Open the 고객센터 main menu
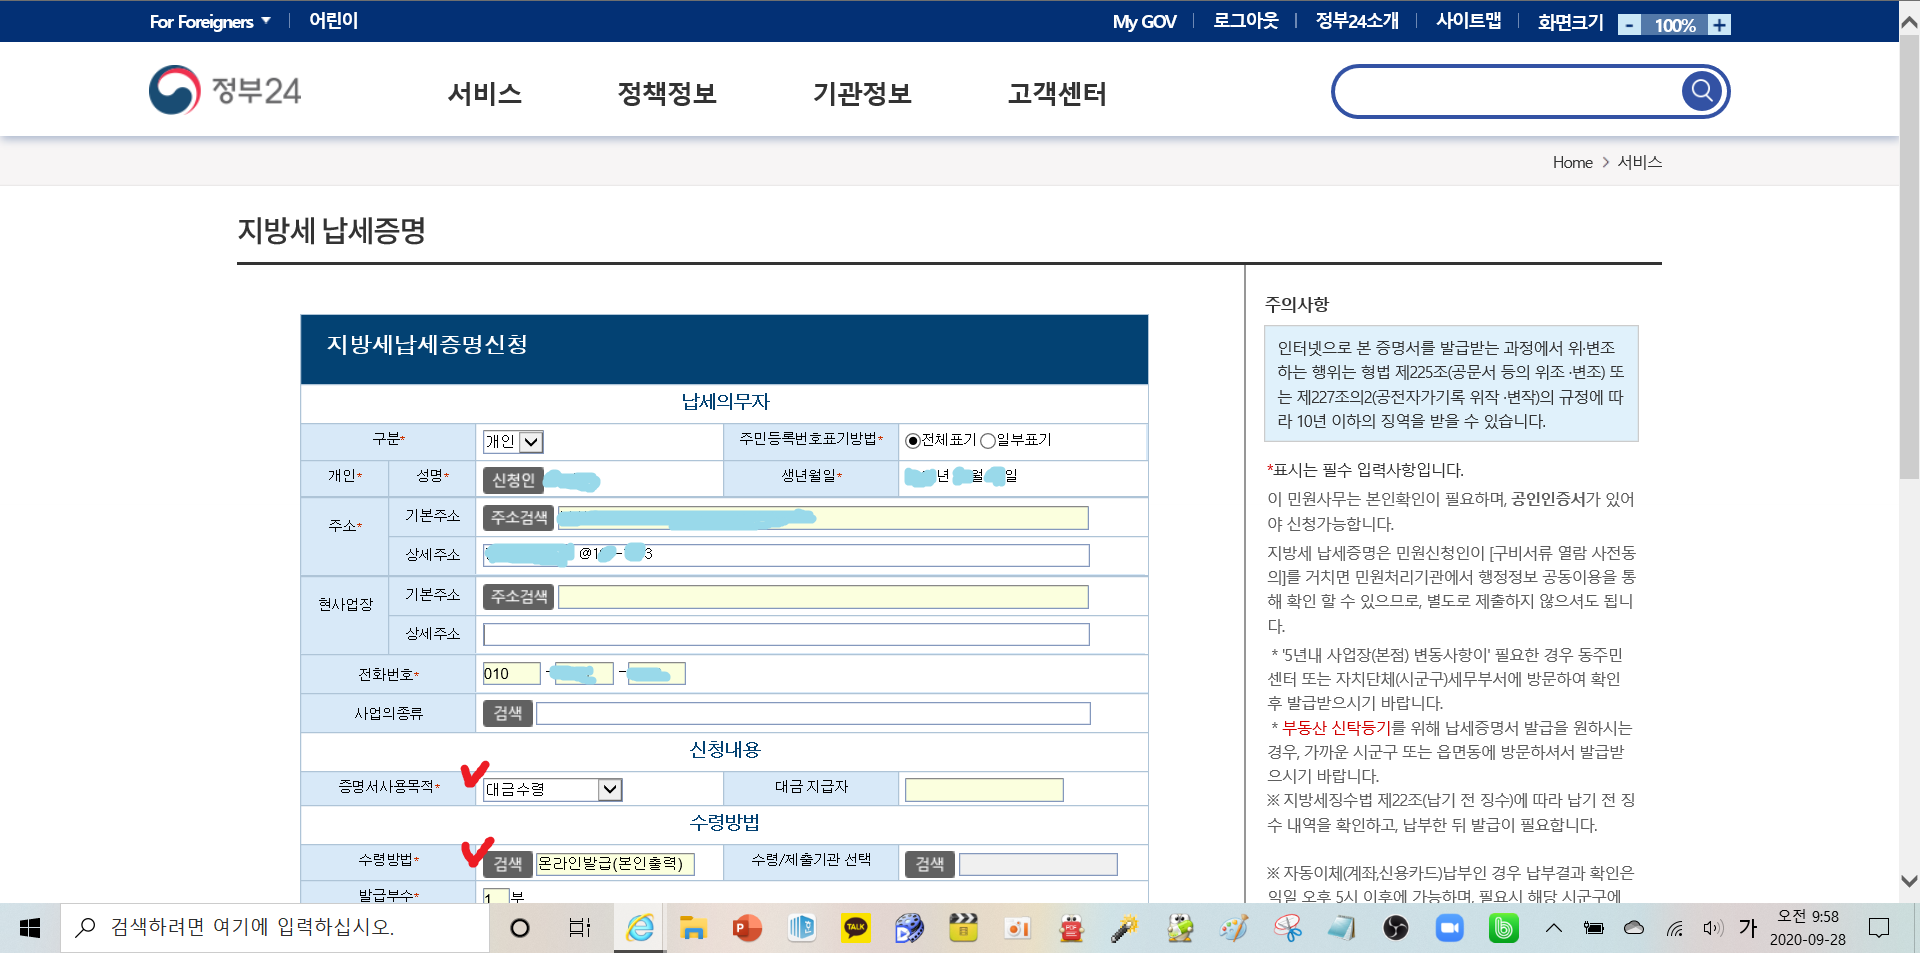Viewport: 1920px width, 953px height. [1057, 94]
